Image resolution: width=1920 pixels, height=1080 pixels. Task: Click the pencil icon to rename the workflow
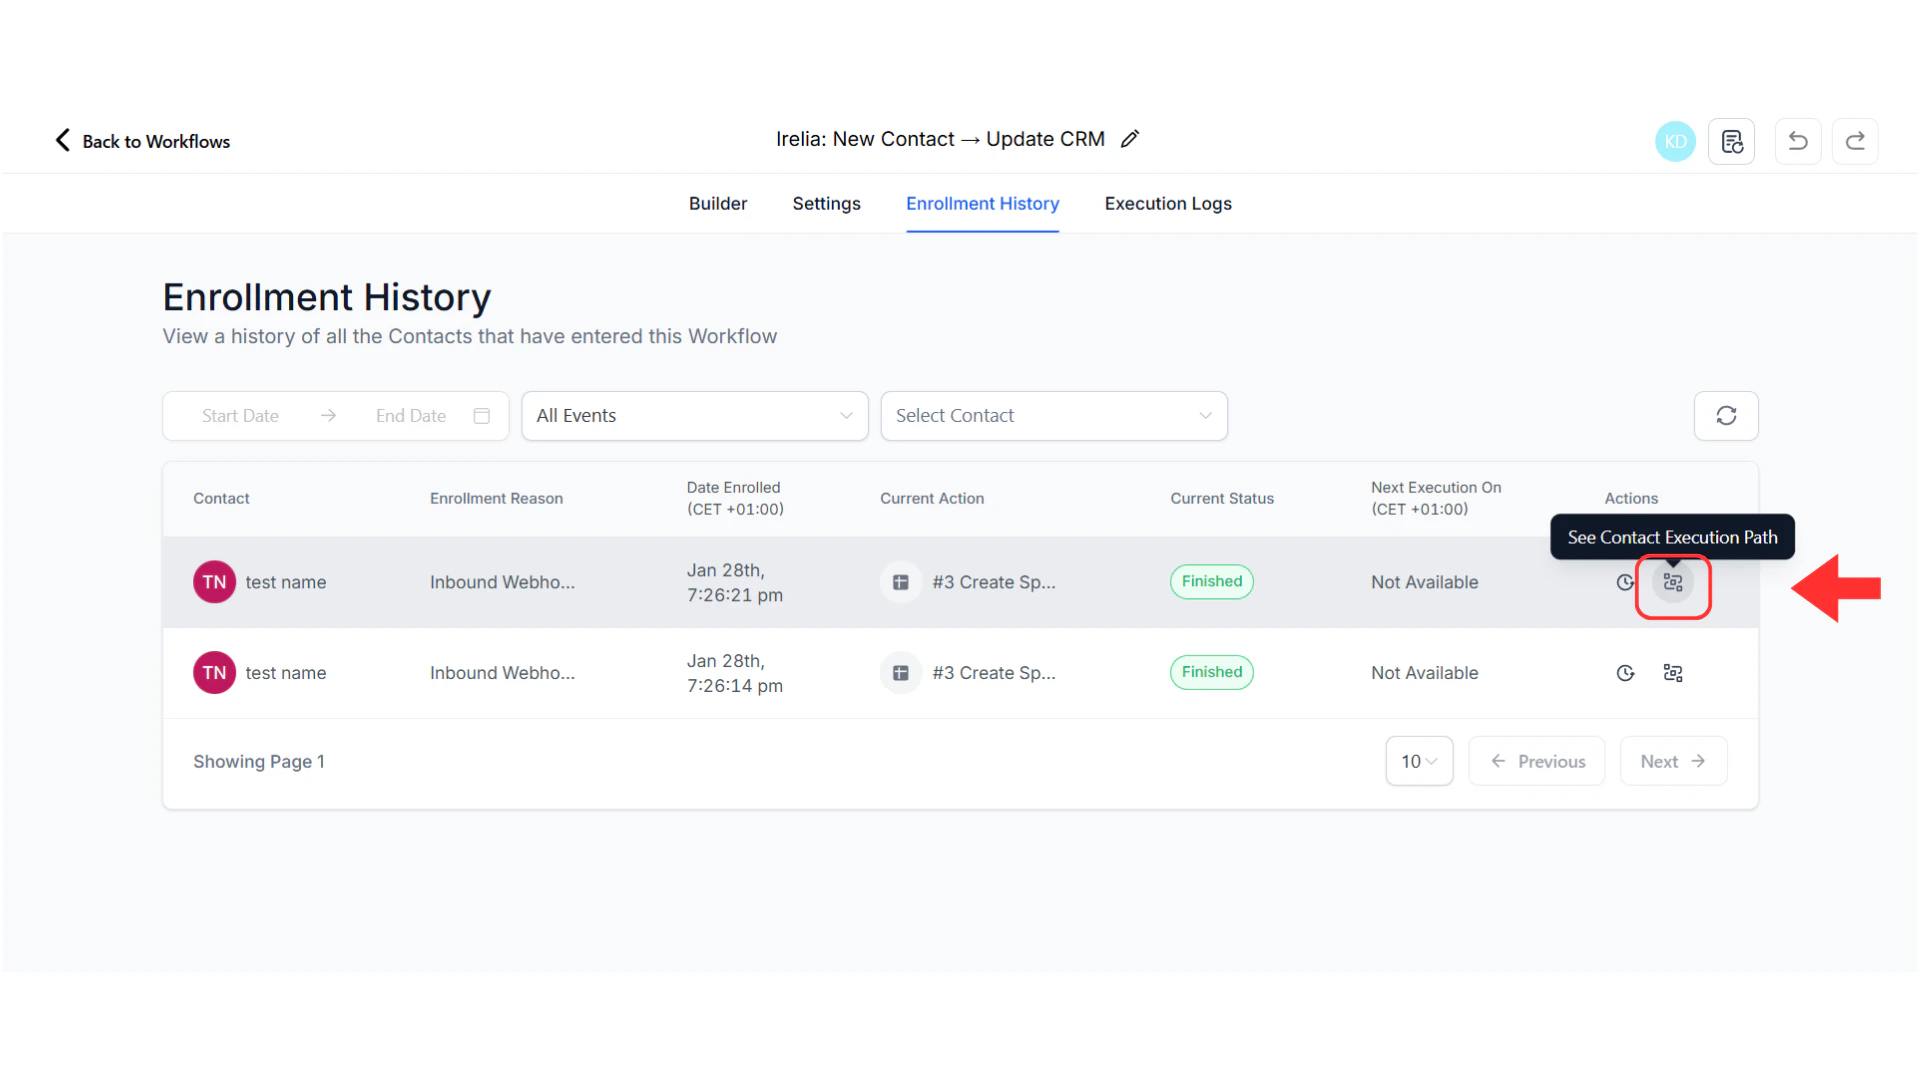click(x=1130, y=138)
